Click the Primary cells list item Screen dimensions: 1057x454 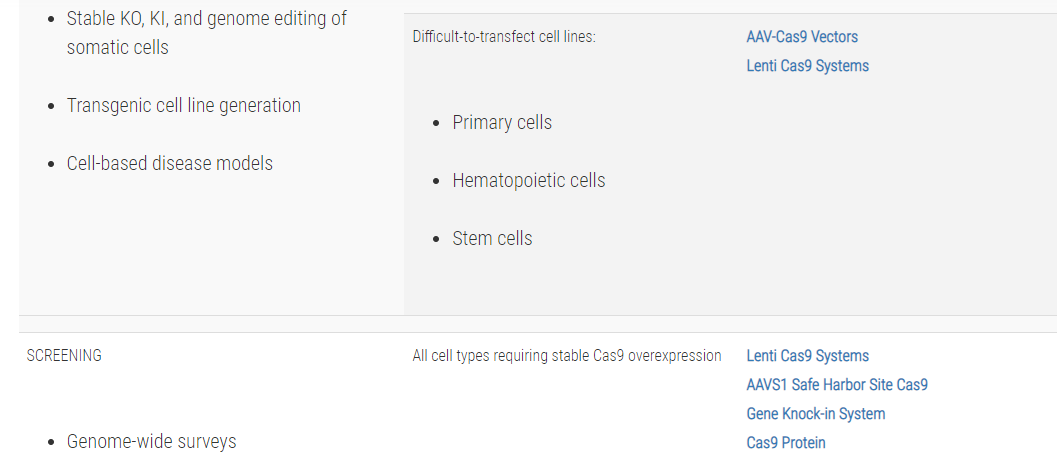502,122
